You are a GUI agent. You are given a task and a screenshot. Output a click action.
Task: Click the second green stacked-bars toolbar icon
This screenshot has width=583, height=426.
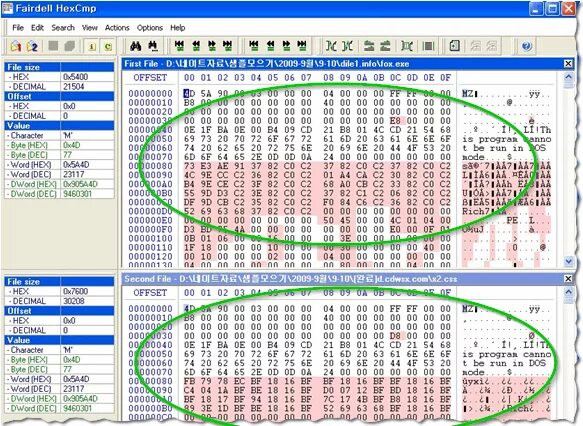pyautogui.click(x=385, y=46)
